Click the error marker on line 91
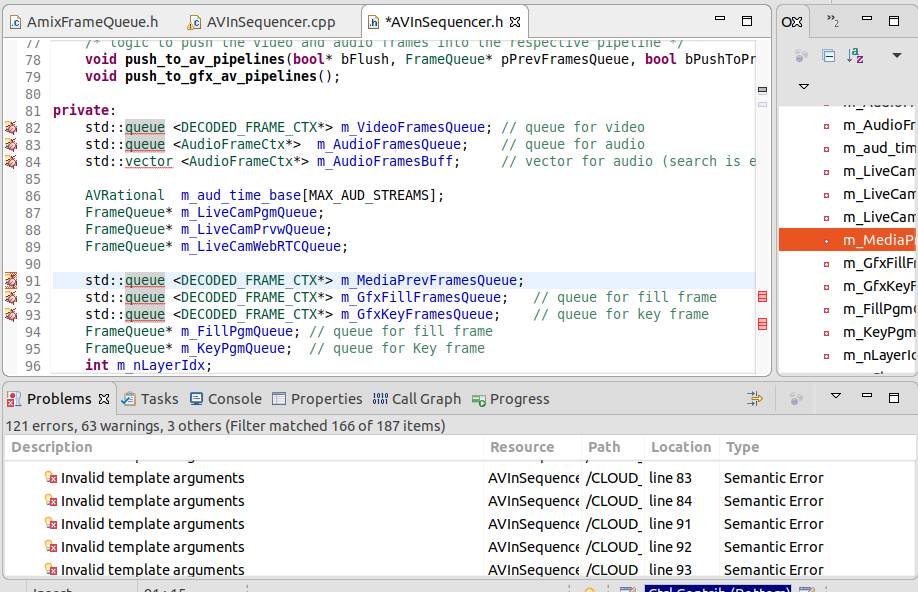Viewport: 918px width, 592px height. click(11, 280)
